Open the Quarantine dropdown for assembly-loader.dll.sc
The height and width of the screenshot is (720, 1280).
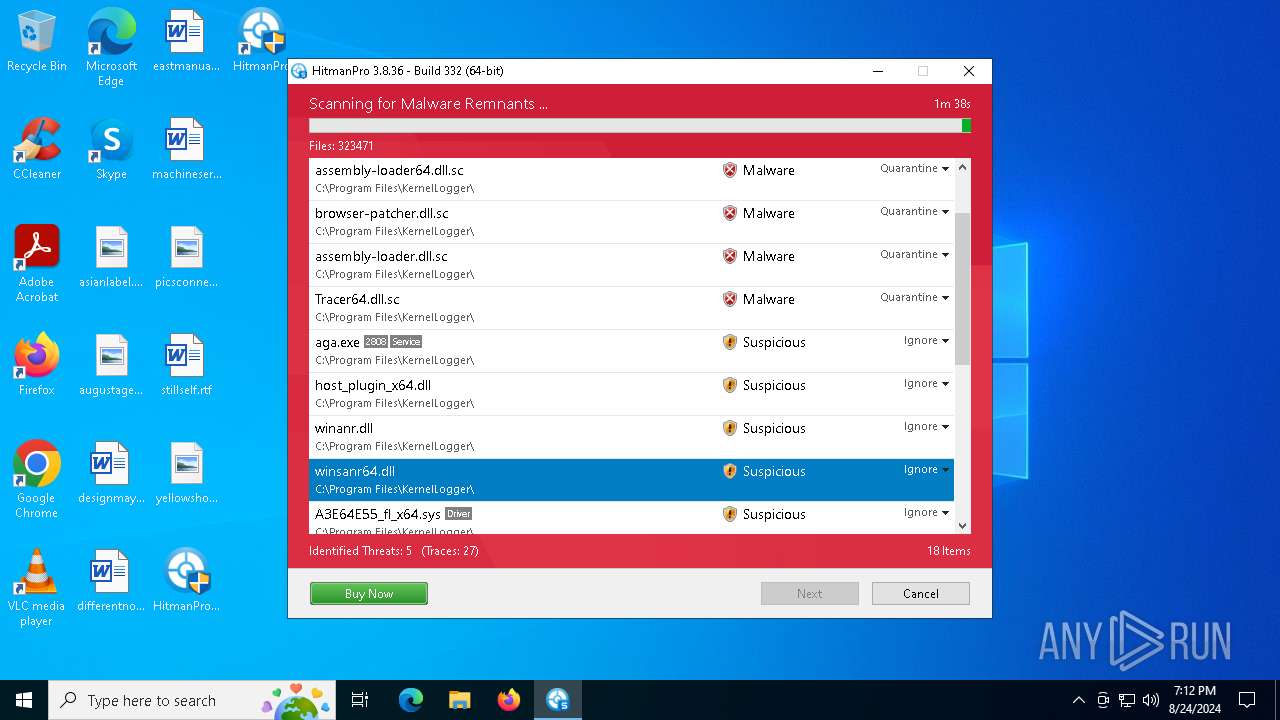(914, 255)
